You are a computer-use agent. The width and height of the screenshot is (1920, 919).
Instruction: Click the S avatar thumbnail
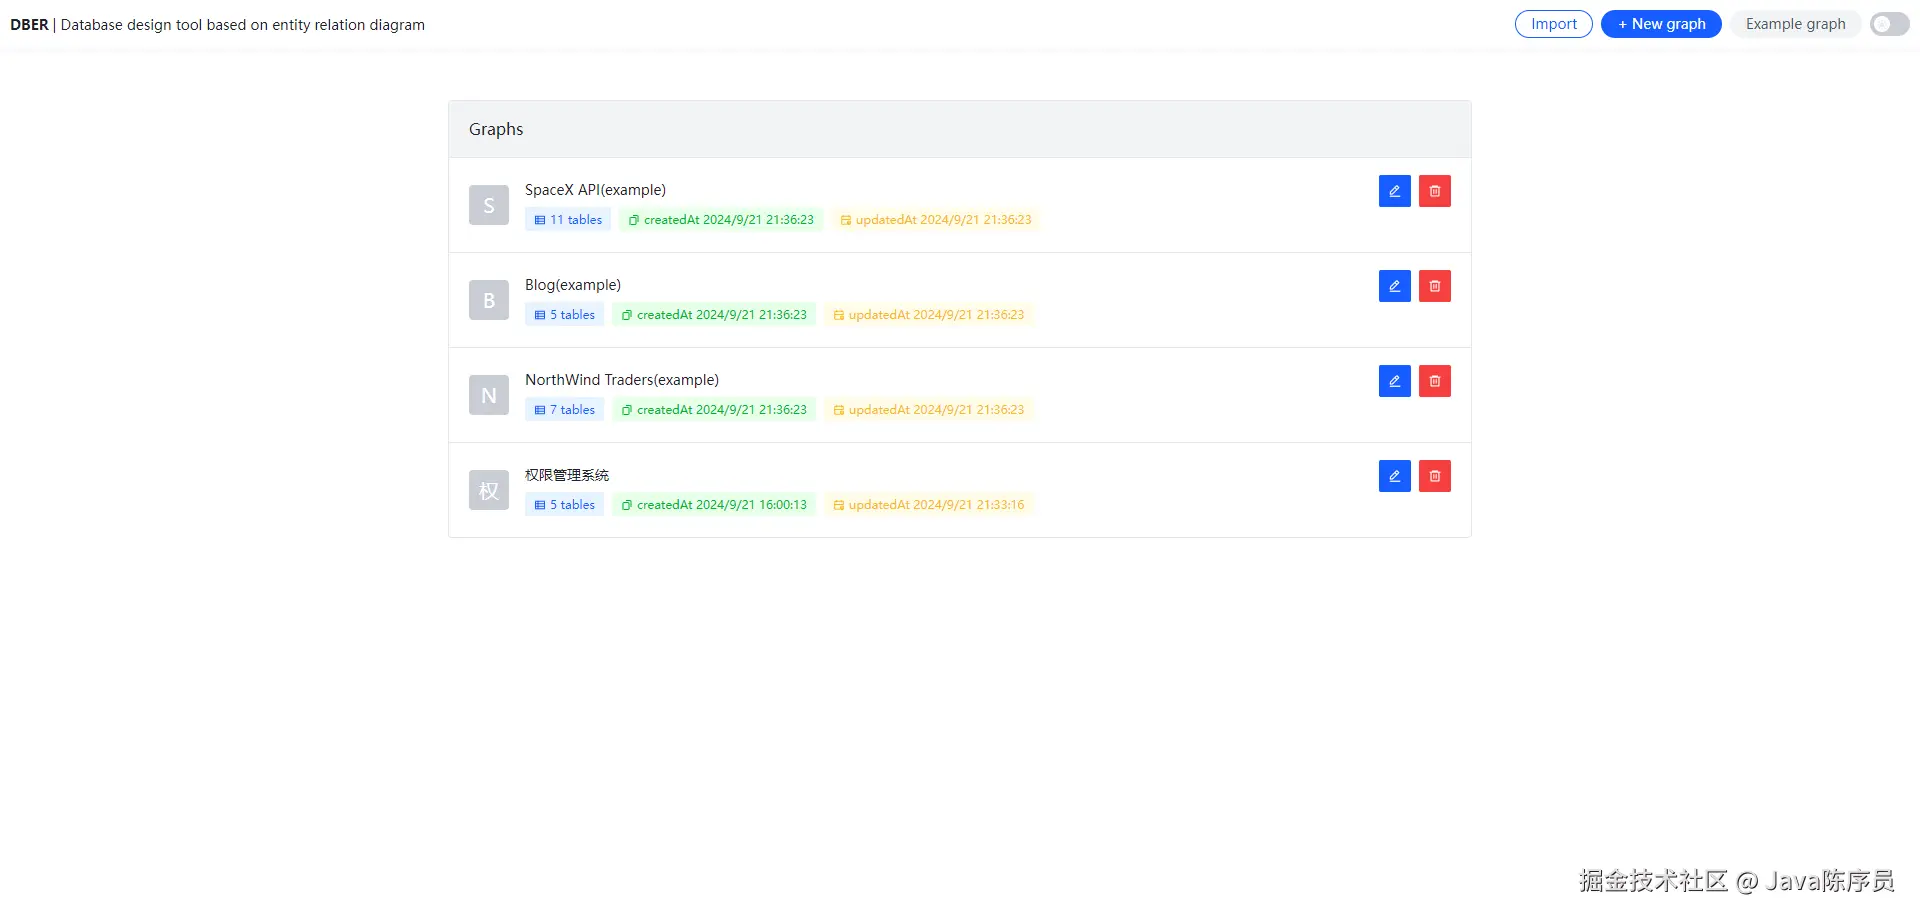489,205
